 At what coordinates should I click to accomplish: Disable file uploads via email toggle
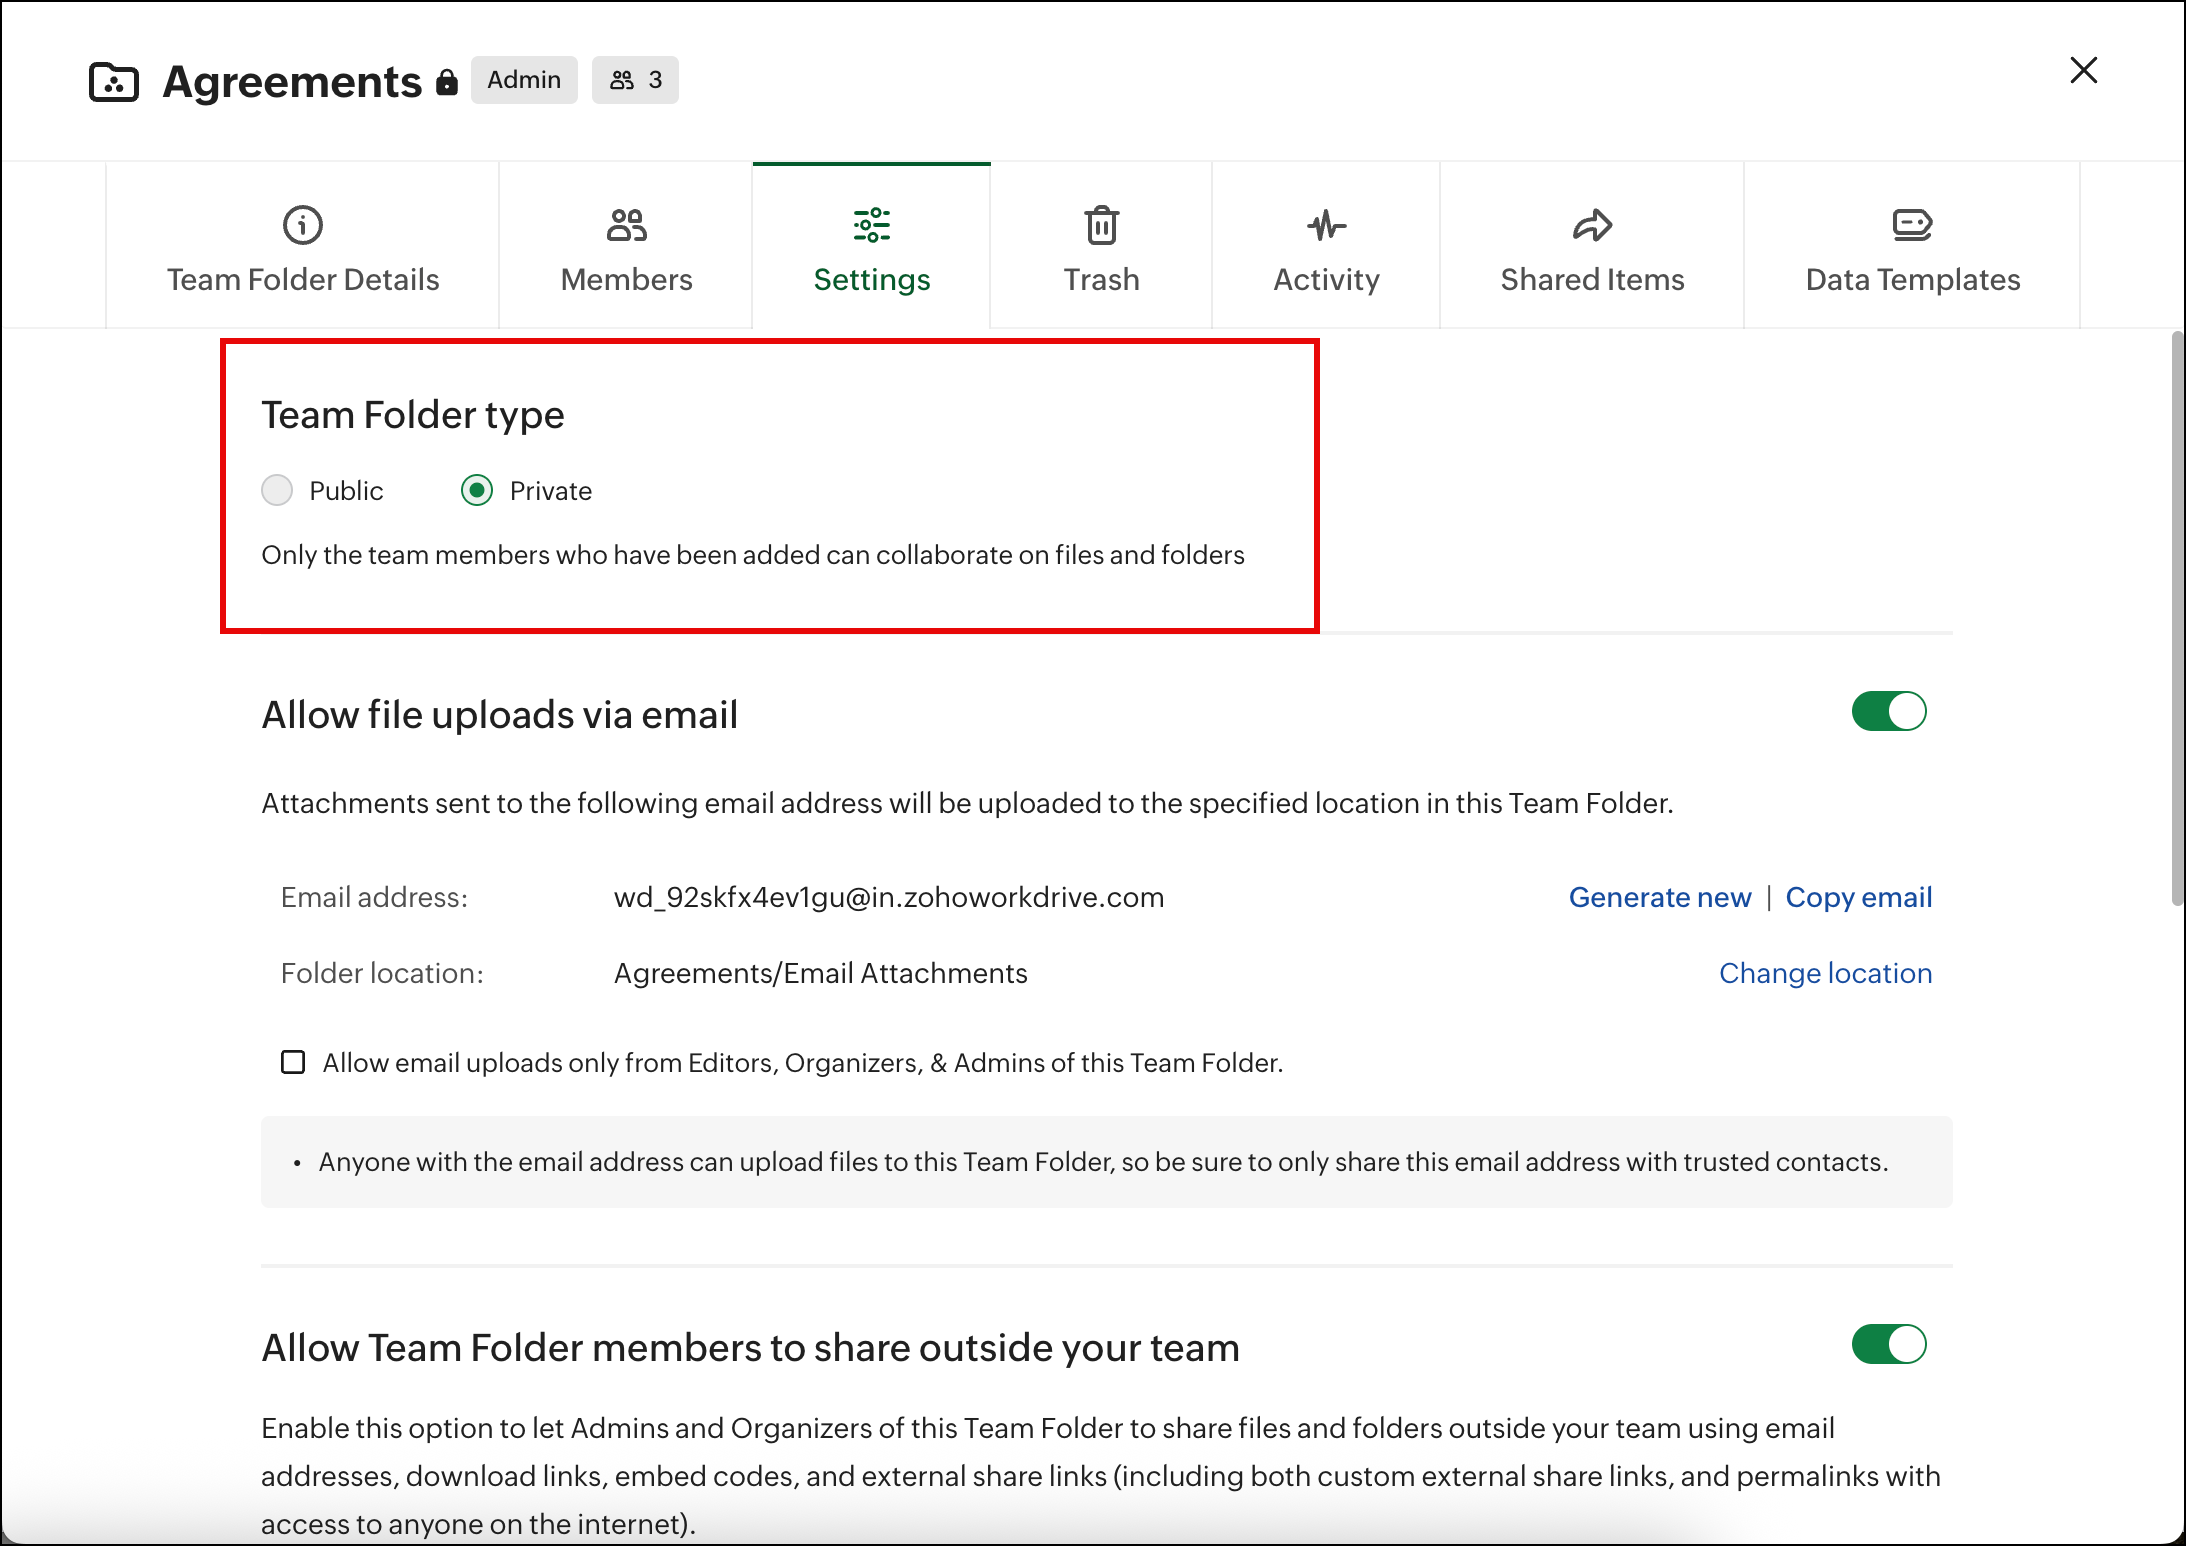[1888, 712]
